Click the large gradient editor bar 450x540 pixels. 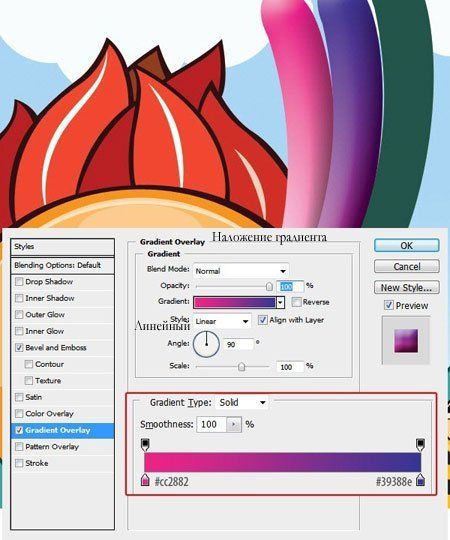[282, 463]
